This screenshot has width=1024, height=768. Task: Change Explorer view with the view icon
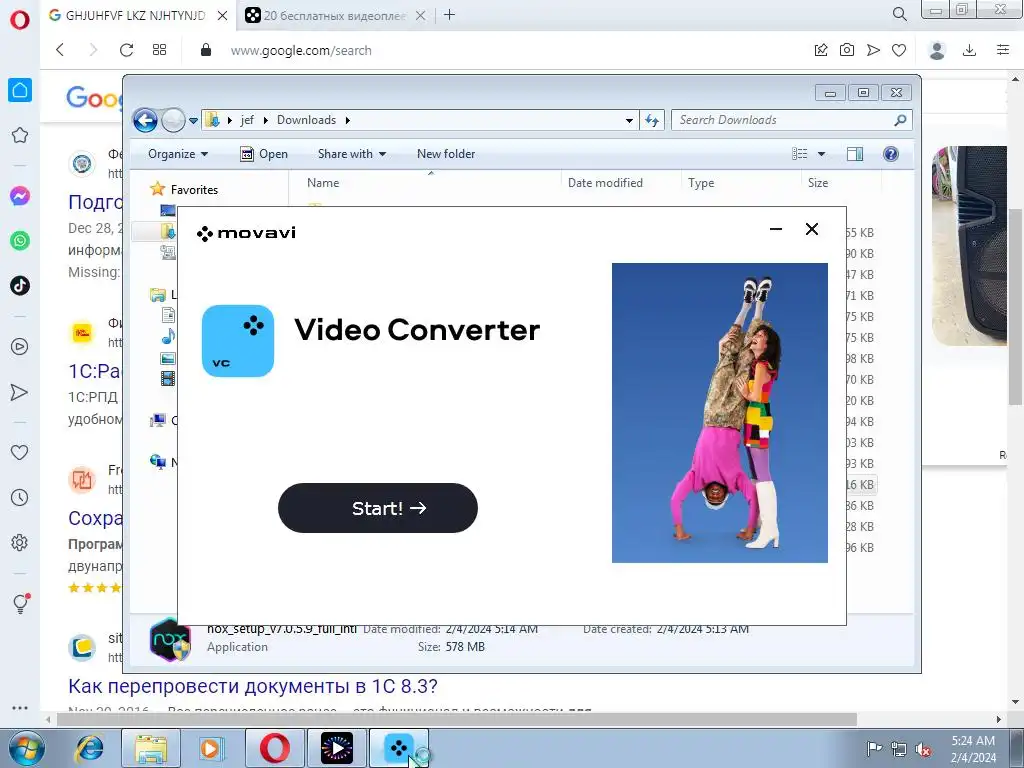tap(800, 154)
